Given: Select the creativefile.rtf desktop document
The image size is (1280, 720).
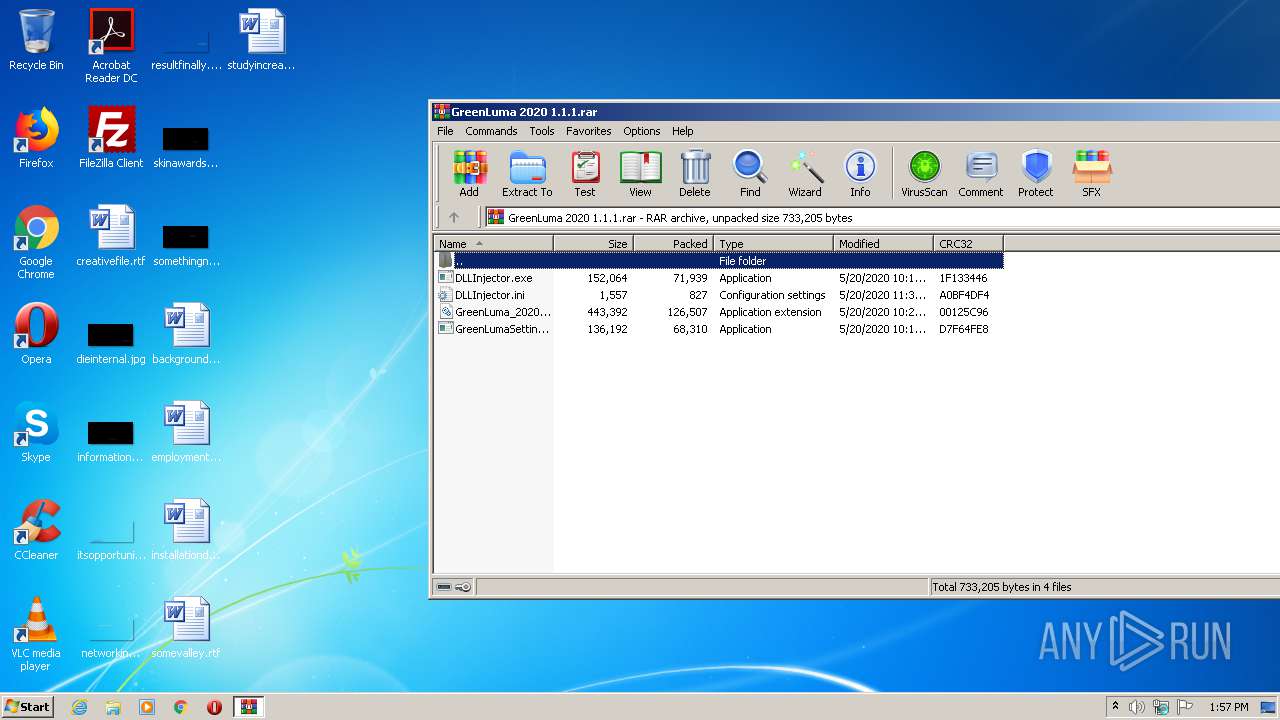Looking at the screenshot, I should point(111,236).
